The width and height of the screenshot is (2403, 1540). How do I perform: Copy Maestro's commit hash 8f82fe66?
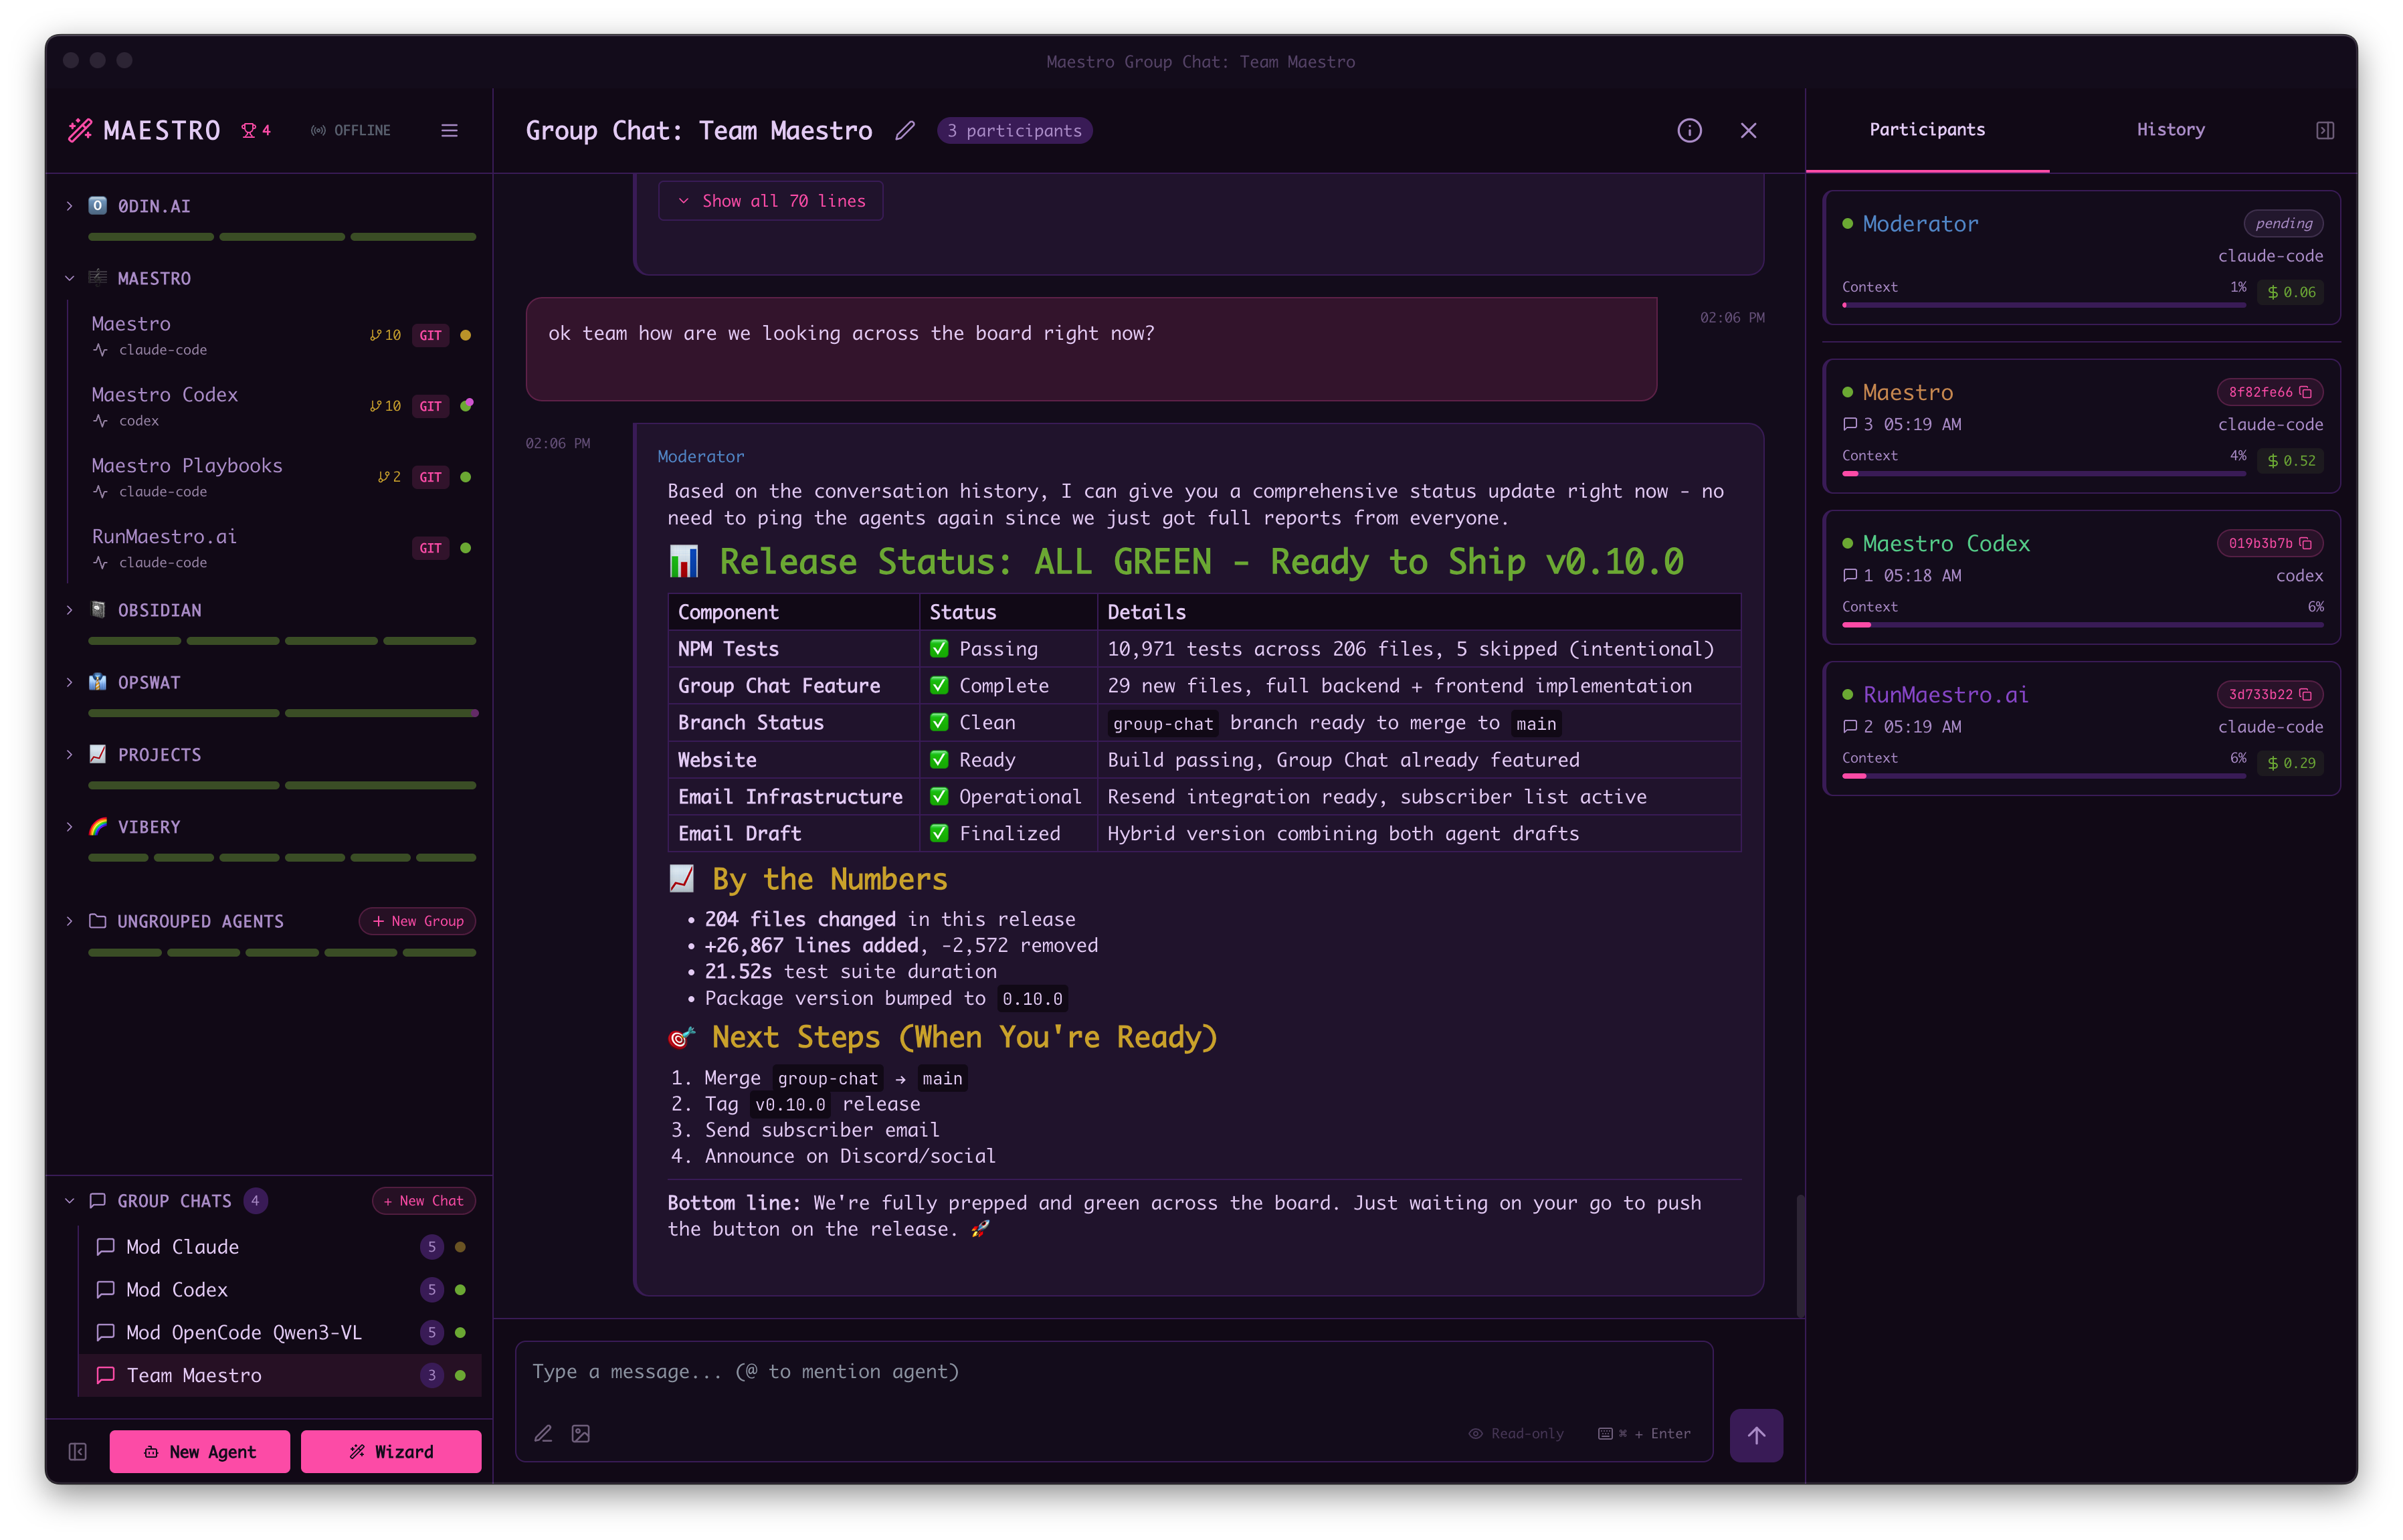[x=2306, y=392]
